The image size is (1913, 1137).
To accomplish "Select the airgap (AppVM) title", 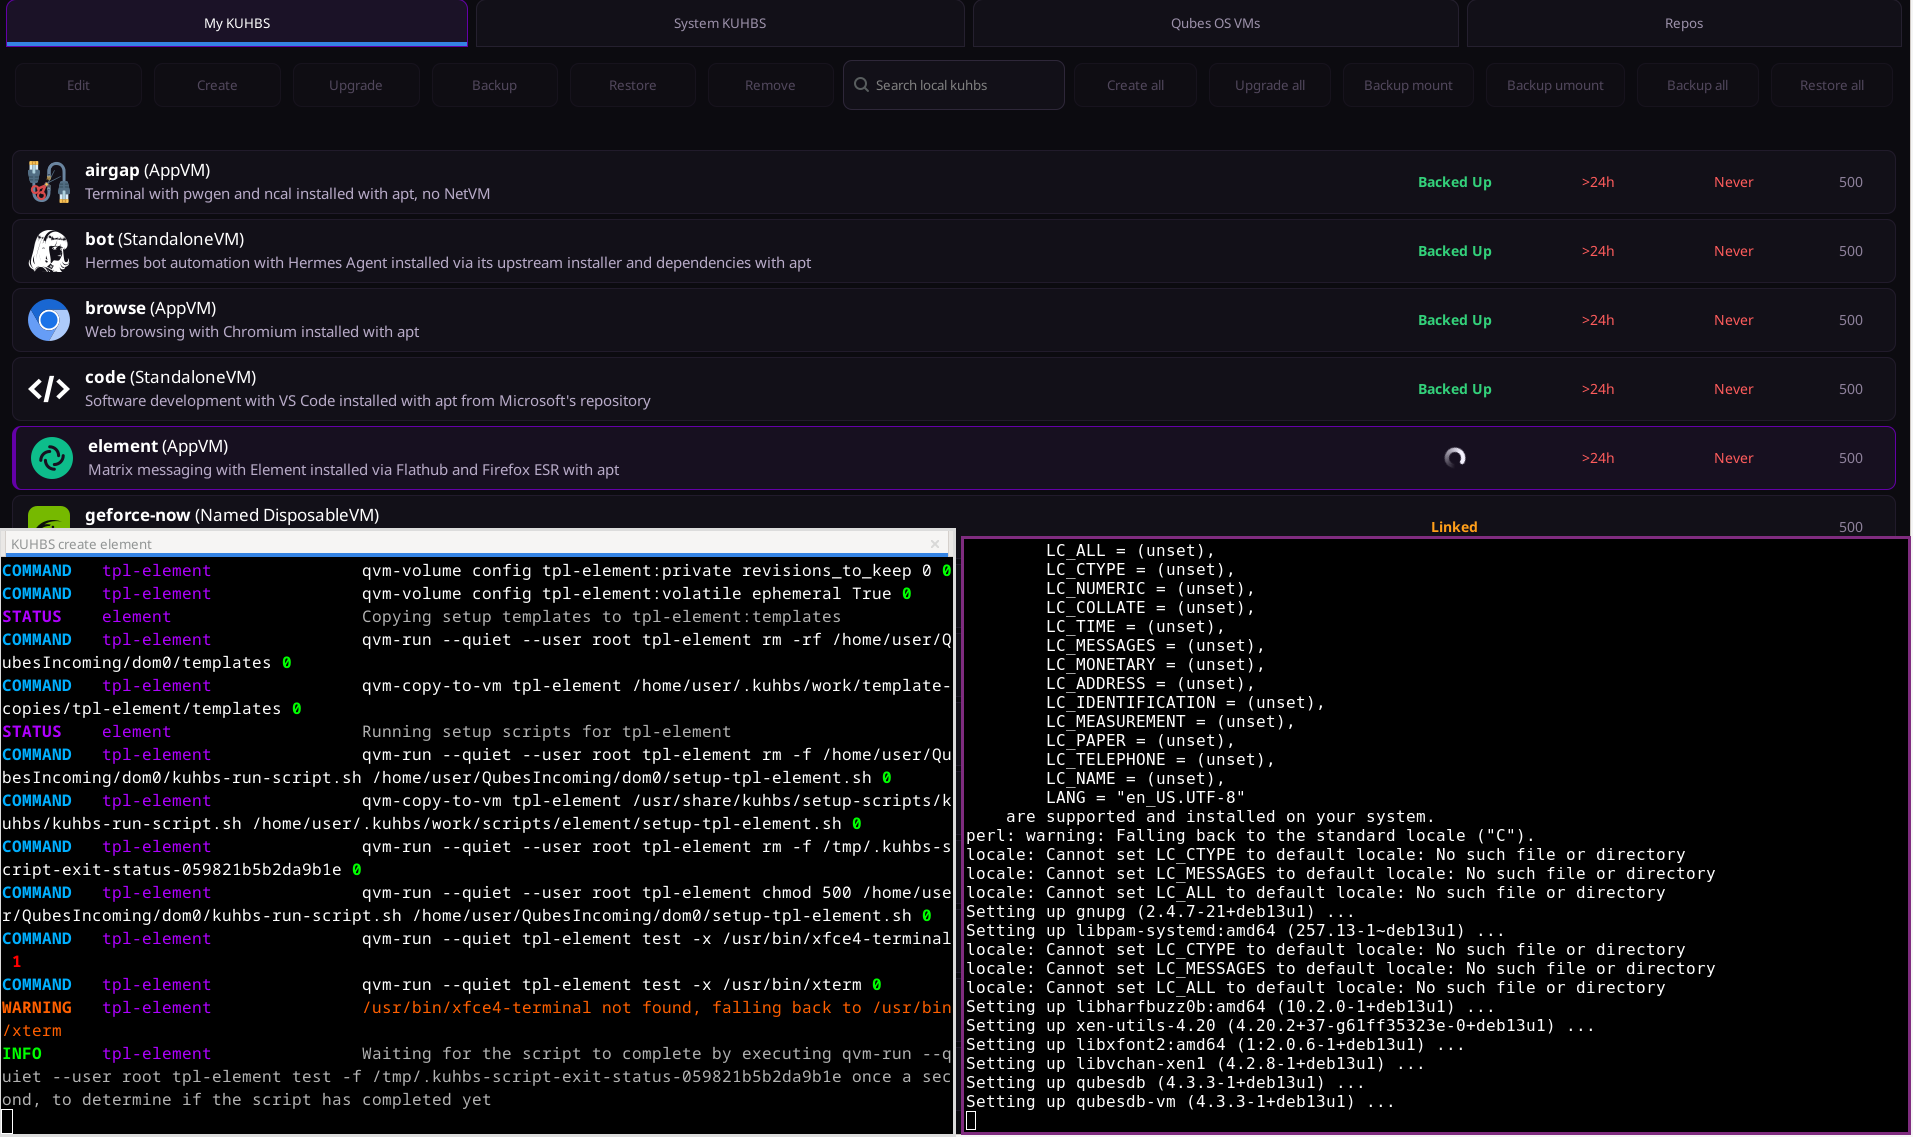I will pos(147,170).
